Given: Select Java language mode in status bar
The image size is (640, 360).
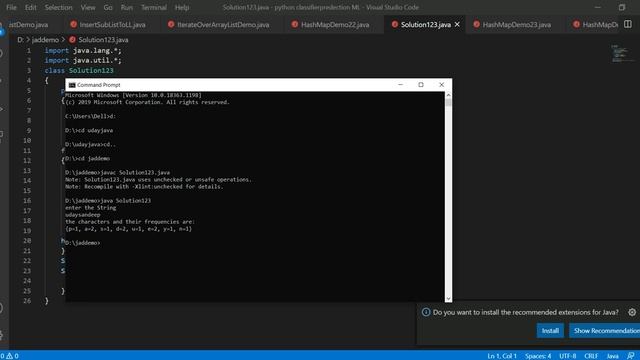Looking at the screenshot, I should pos(612,356).
